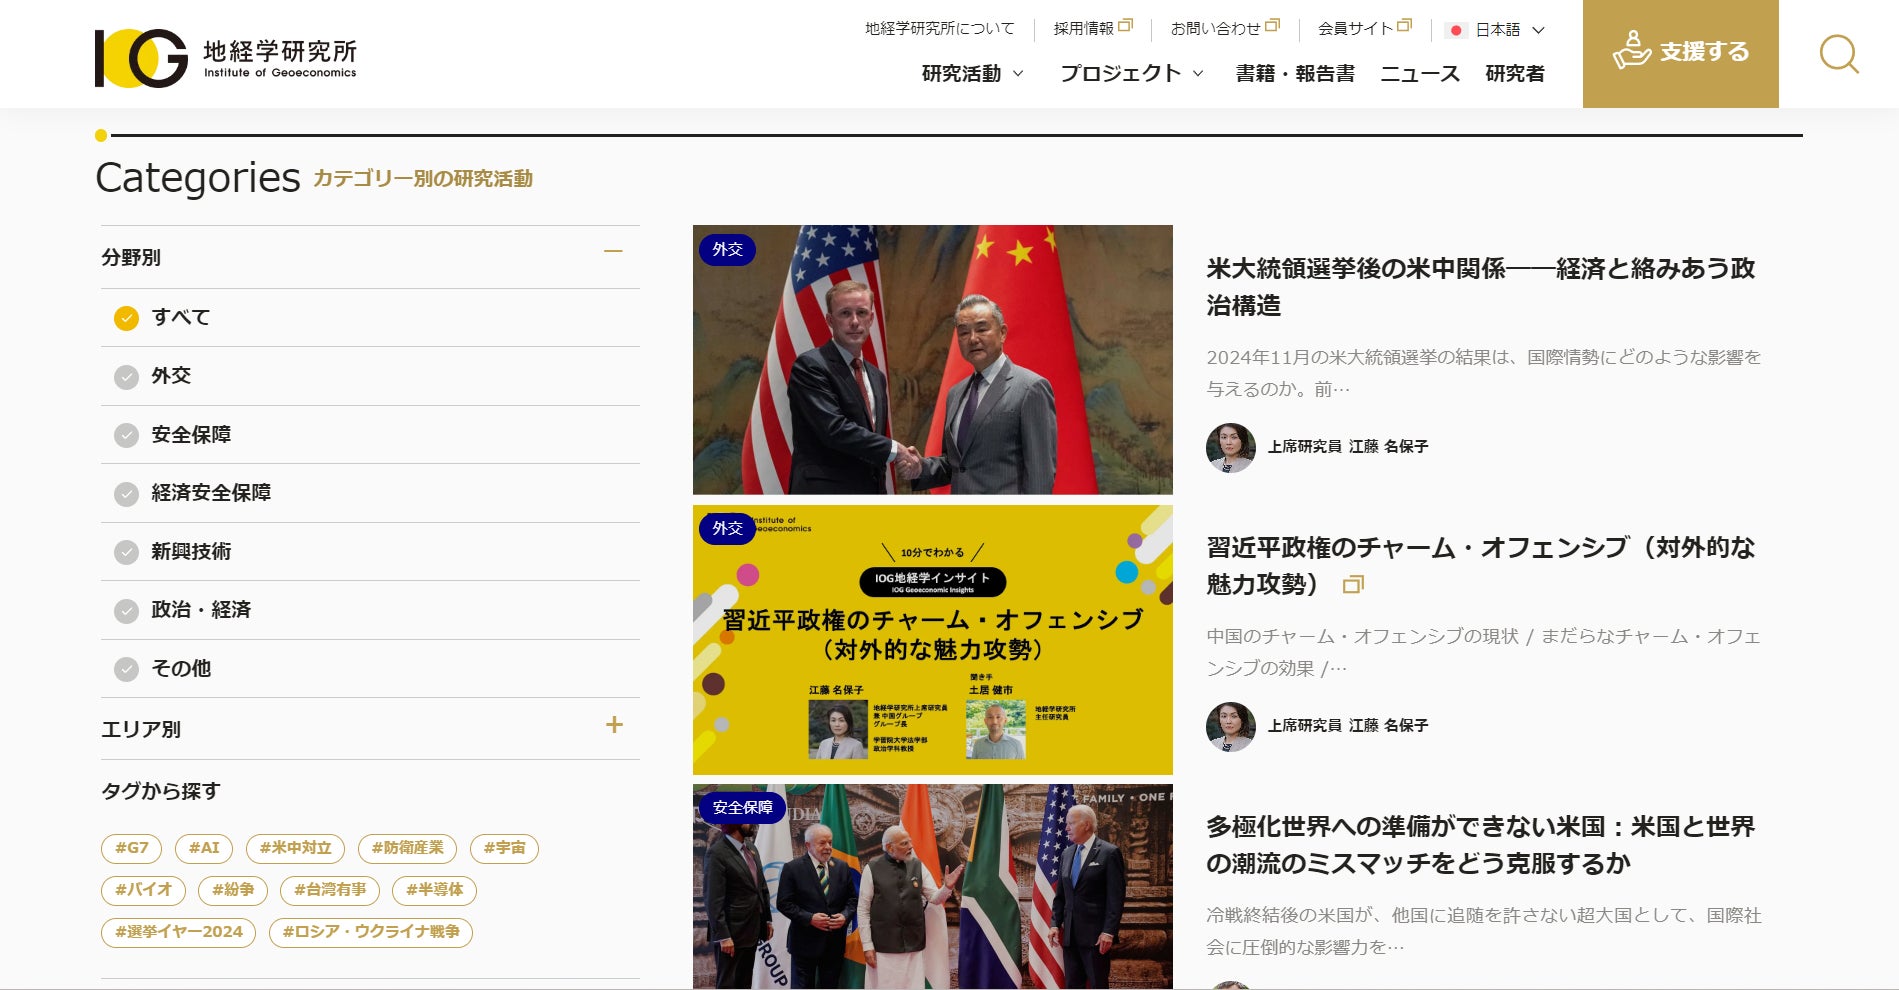Open the 会員サイト top link
Image resolution: width=1899 pixels, height=990 pixels.
click(x=1356, y=29)
